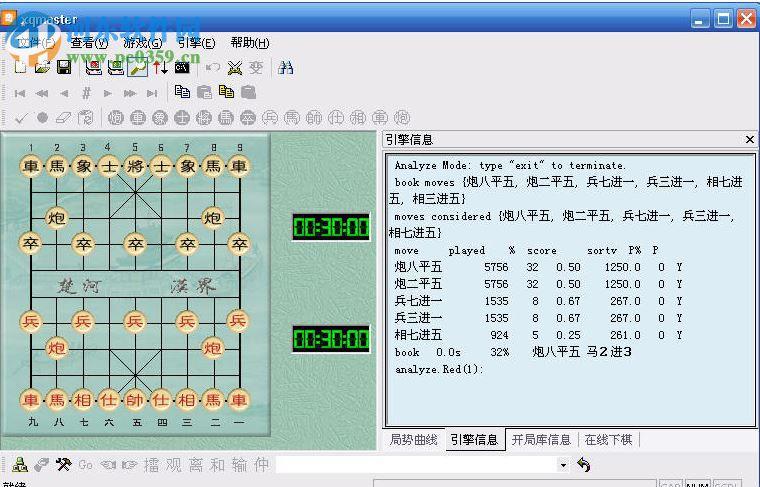This screenshot has width=760, height=487.
Task: Toggle the analyze mode toolbar icon
Action: click(x=138, y=67)
